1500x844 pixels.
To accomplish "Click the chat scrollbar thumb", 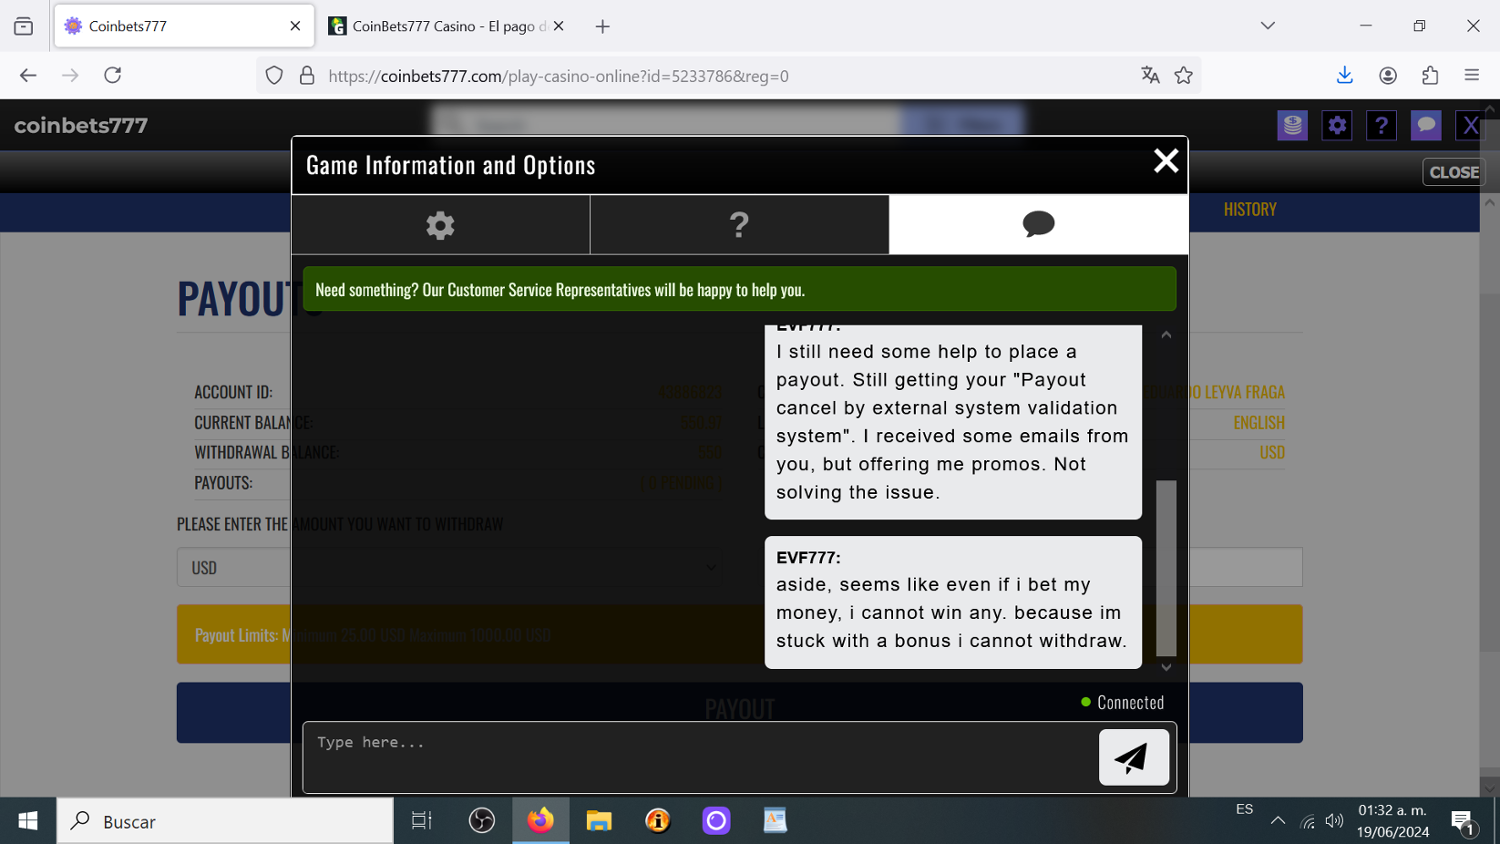I will 1166,567.
